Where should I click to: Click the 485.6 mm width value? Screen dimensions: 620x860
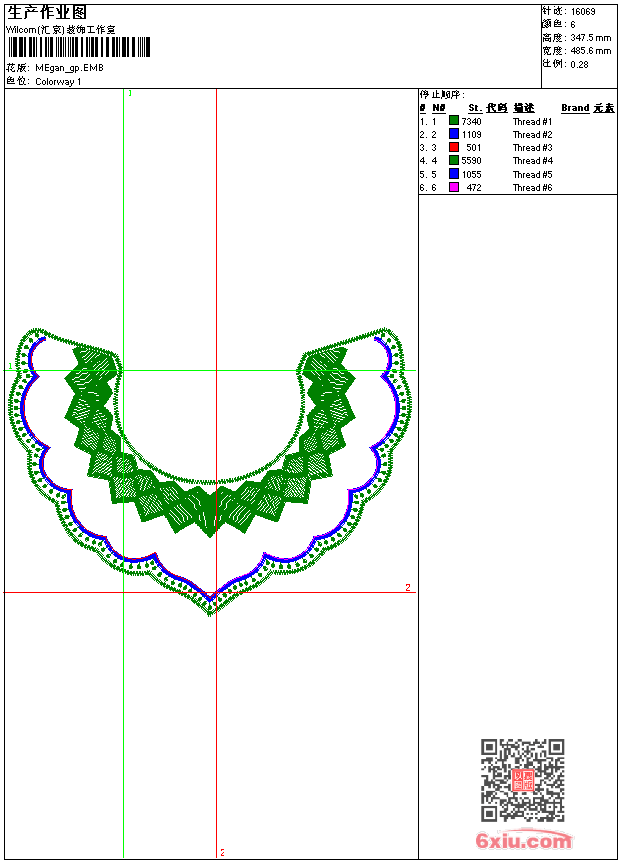590,51
